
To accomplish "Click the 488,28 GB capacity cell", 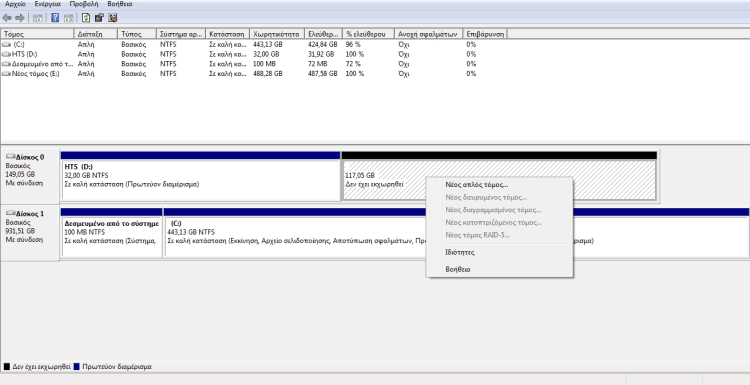I will 267,74.
